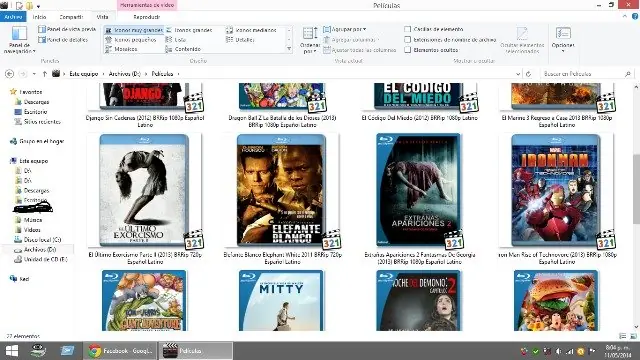Viewport: 640px width, 360px height.
Task: Select Mosaicos layout
Action: point(121,49)
